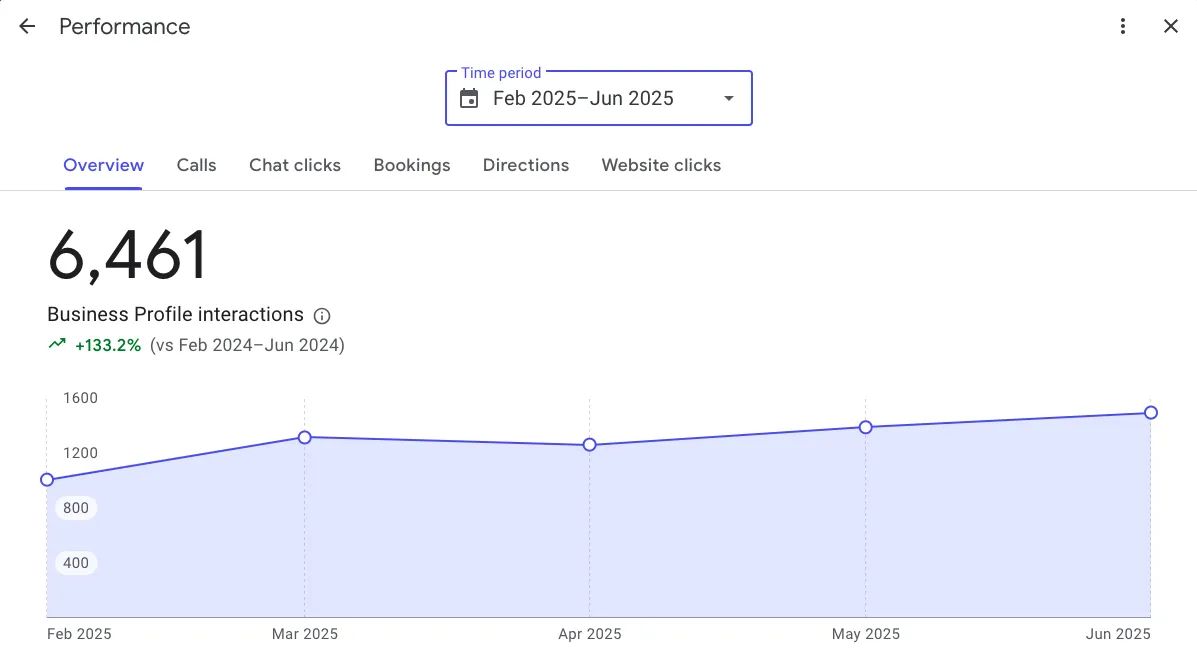Click the 6,461 total interactions number

[127, 255]
